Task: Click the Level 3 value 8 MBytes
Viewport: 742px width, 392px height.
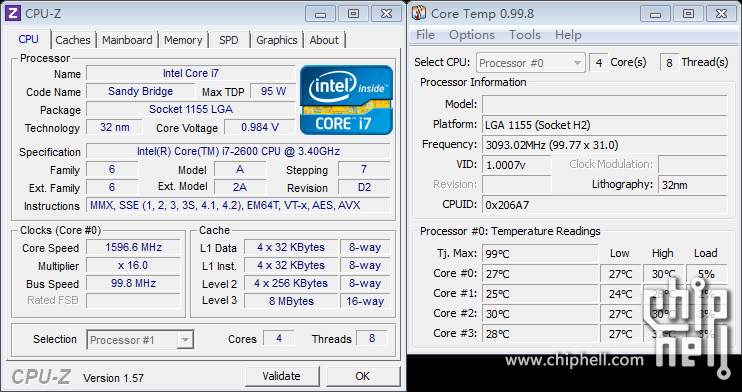Action: pyautogui.click(x=291, y=301)
